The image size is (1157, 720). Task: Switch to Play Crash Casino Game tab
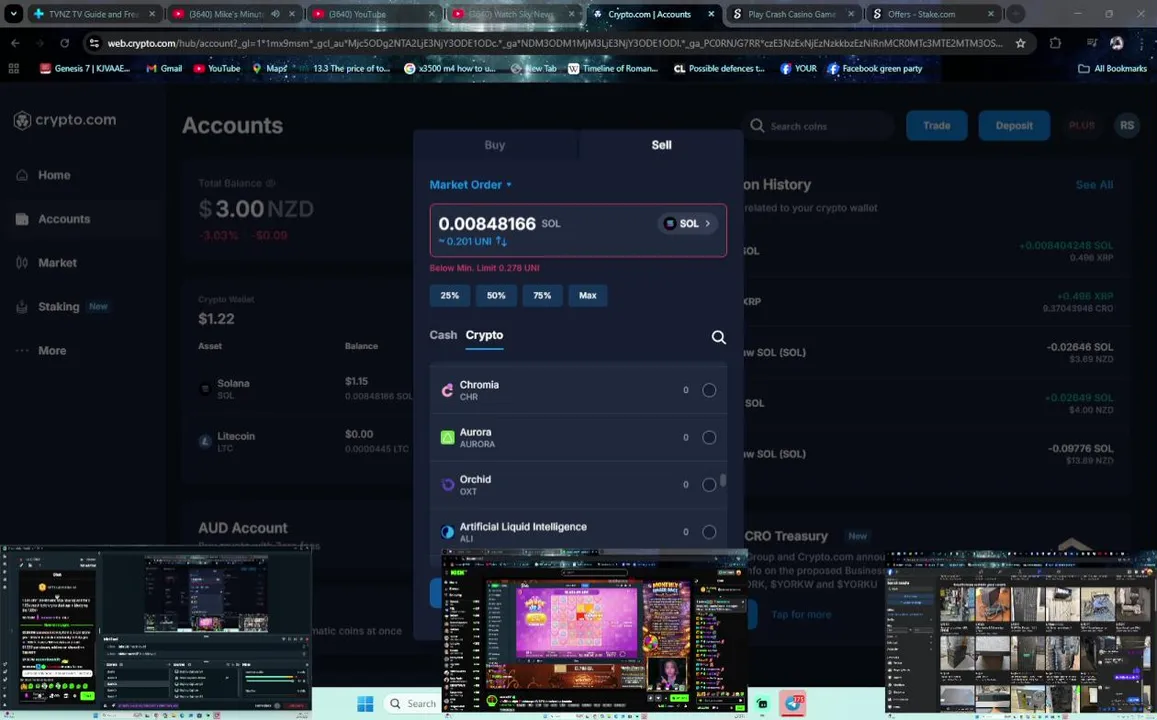792,14
